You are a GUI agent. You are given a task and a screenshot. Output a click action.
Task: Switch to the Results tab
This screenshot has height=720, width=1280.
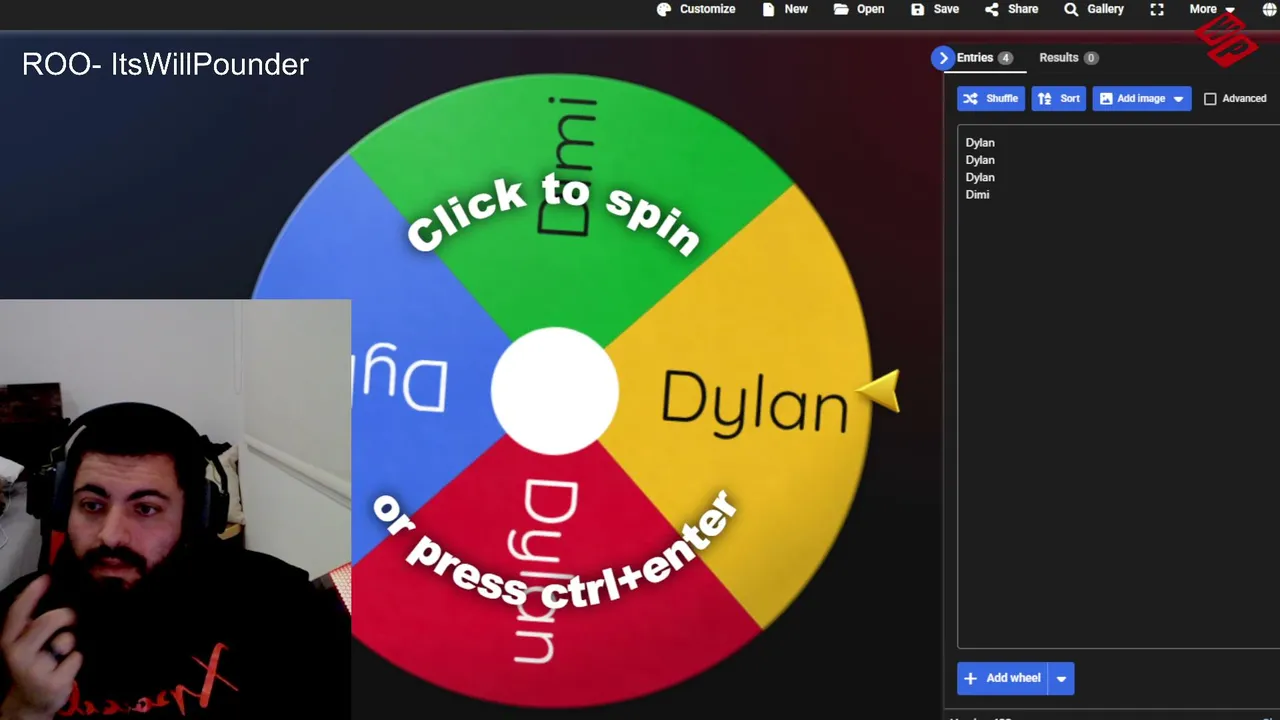(x=1068, y=58)
